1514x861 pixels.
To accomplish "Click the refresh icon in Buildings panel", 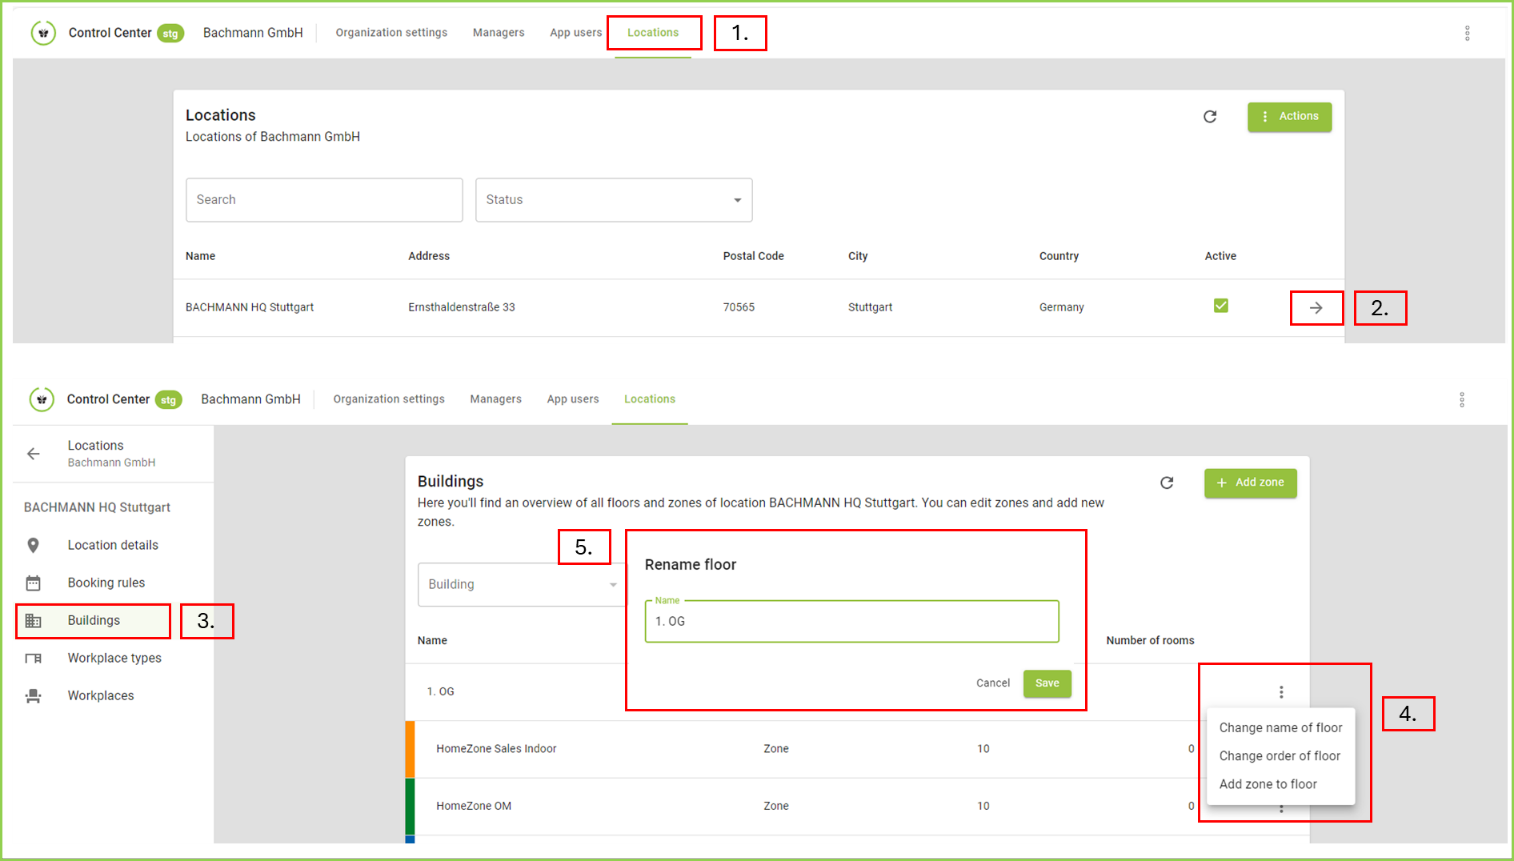I will [1166, 483].
